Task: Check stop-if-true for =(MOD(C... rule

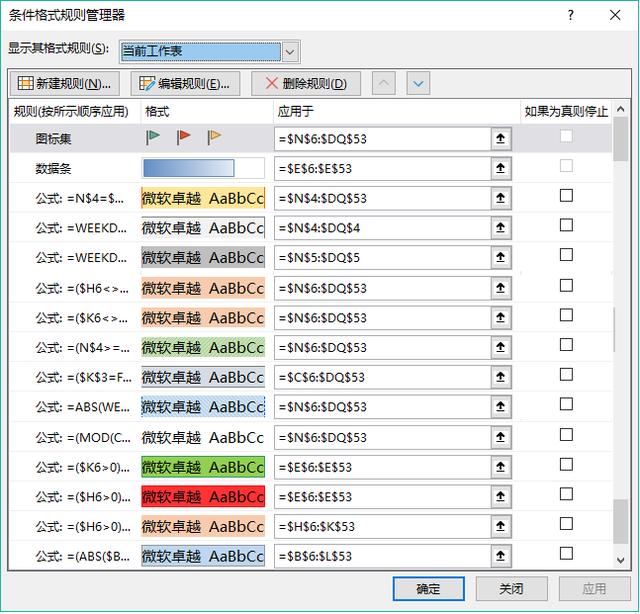Action: (566, 435)
